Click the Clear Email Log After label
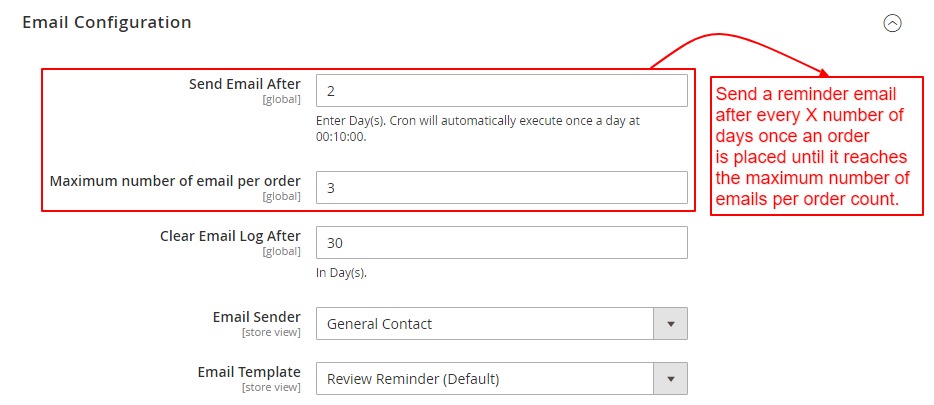 [x=230, y=237]
